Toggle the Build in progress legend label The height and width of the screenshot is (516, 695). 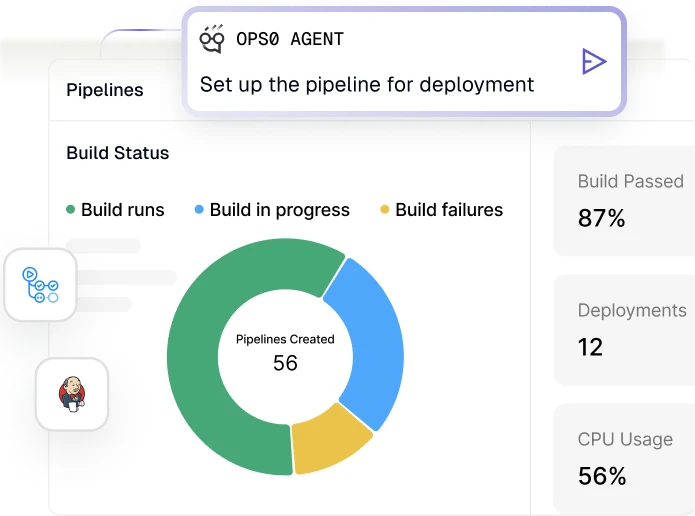279,210
